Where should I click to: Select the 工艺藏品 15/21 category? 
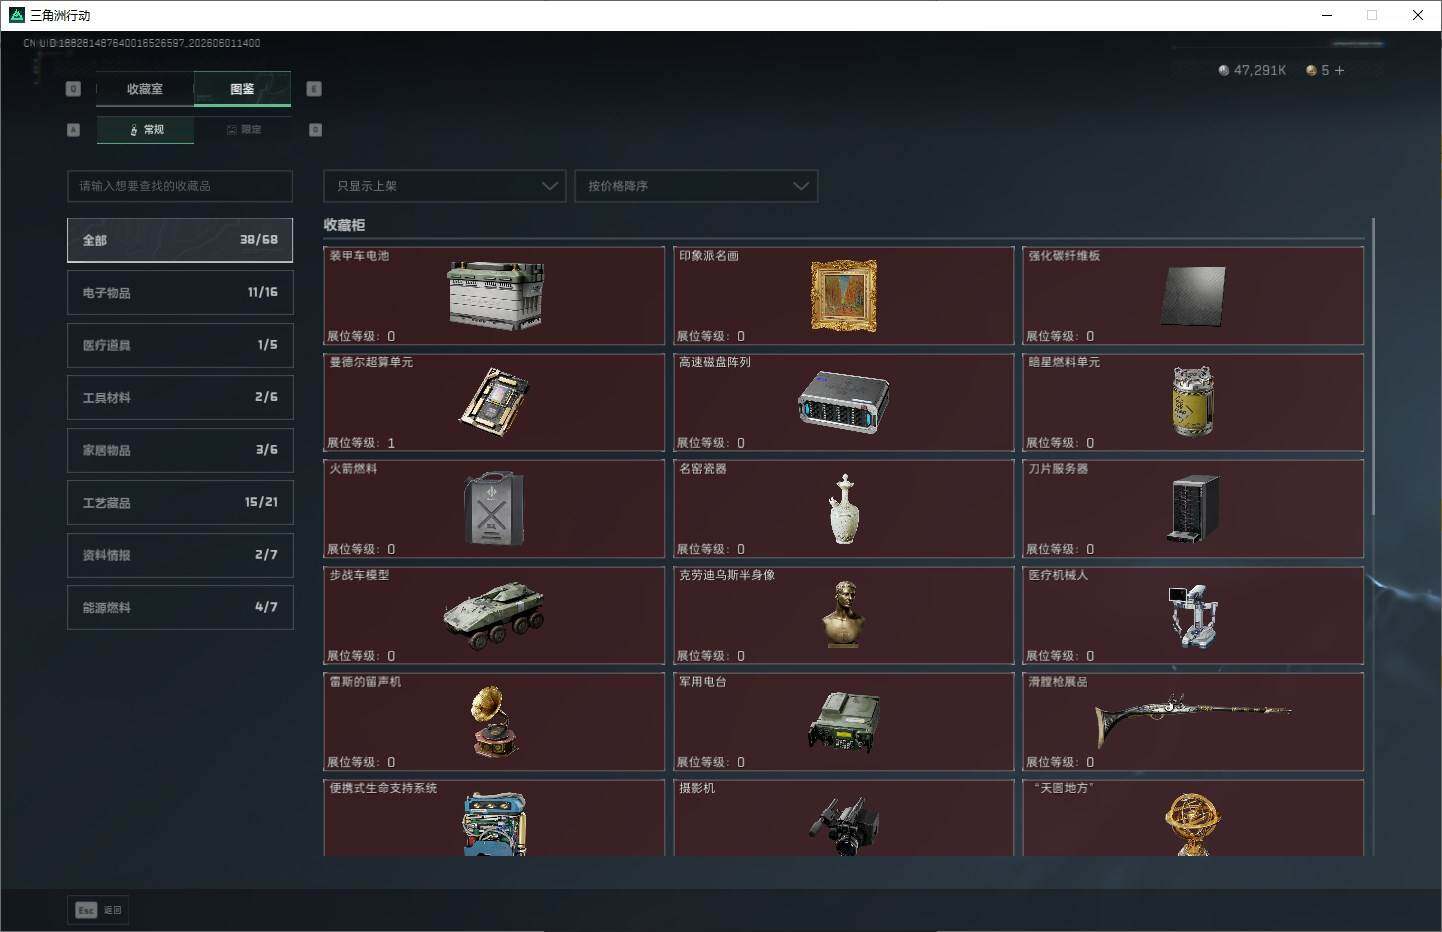tap(180, 503)
